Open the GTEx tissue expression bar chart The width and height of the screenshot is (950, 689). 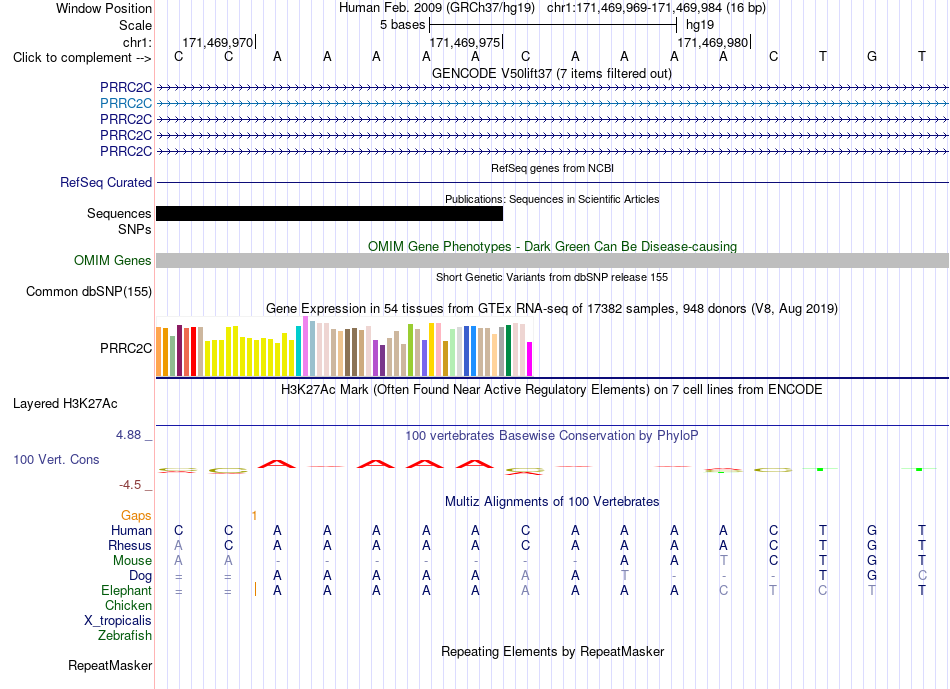tap(344, 347)
